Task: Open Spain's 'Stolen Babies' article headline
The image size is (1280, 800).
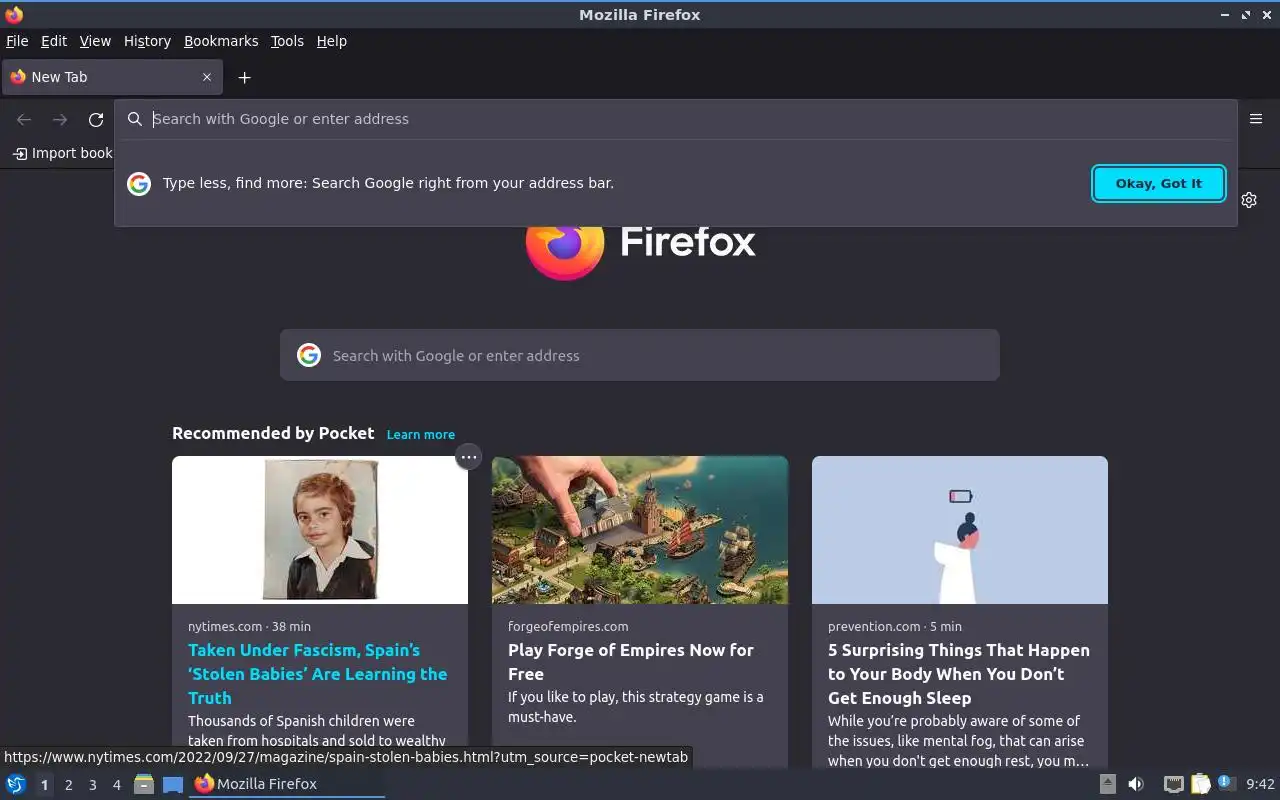Action: (318, 674)
